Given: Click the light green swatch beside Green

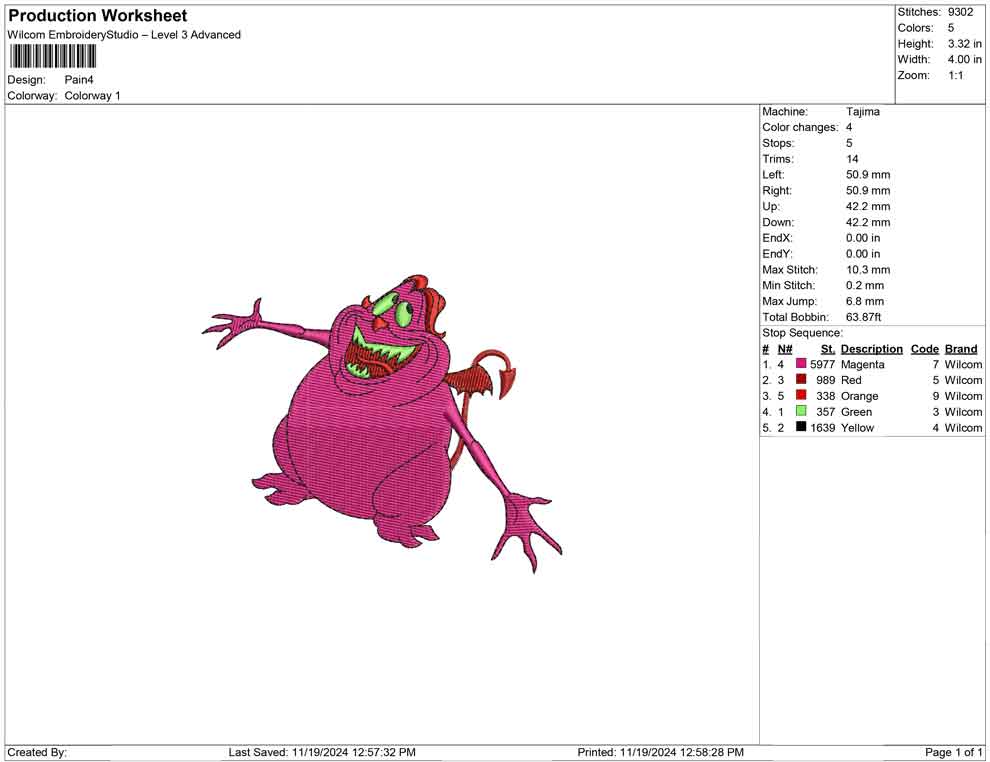Looking at the screenshot, I should tap(801, 411).
